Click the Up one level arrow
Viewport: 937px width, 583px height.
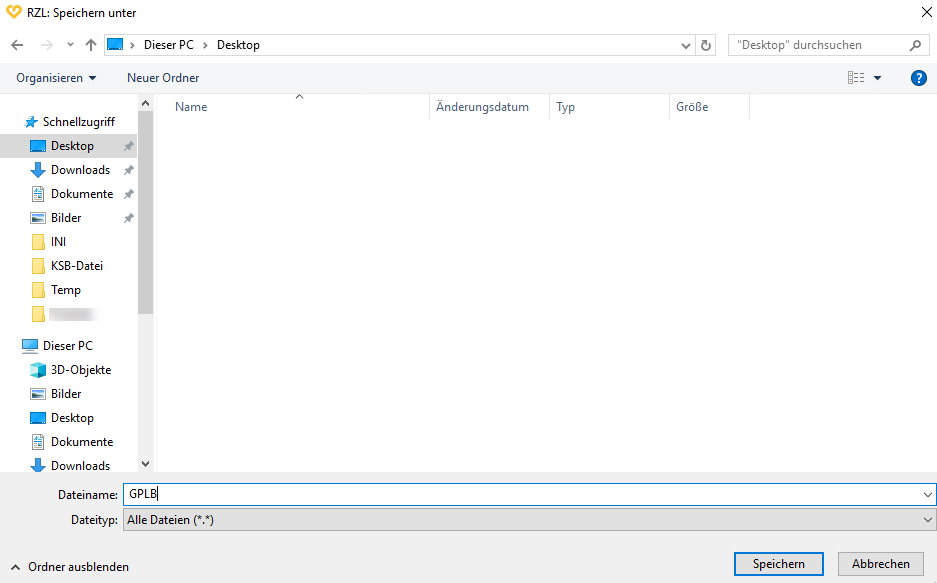point(91,45)
